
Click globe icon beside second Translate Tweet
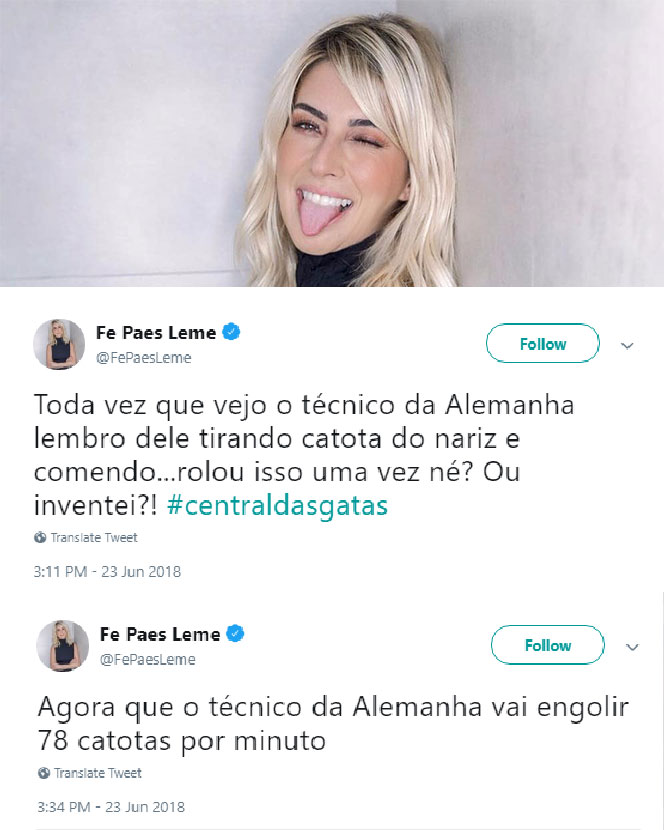click(44, 773)
